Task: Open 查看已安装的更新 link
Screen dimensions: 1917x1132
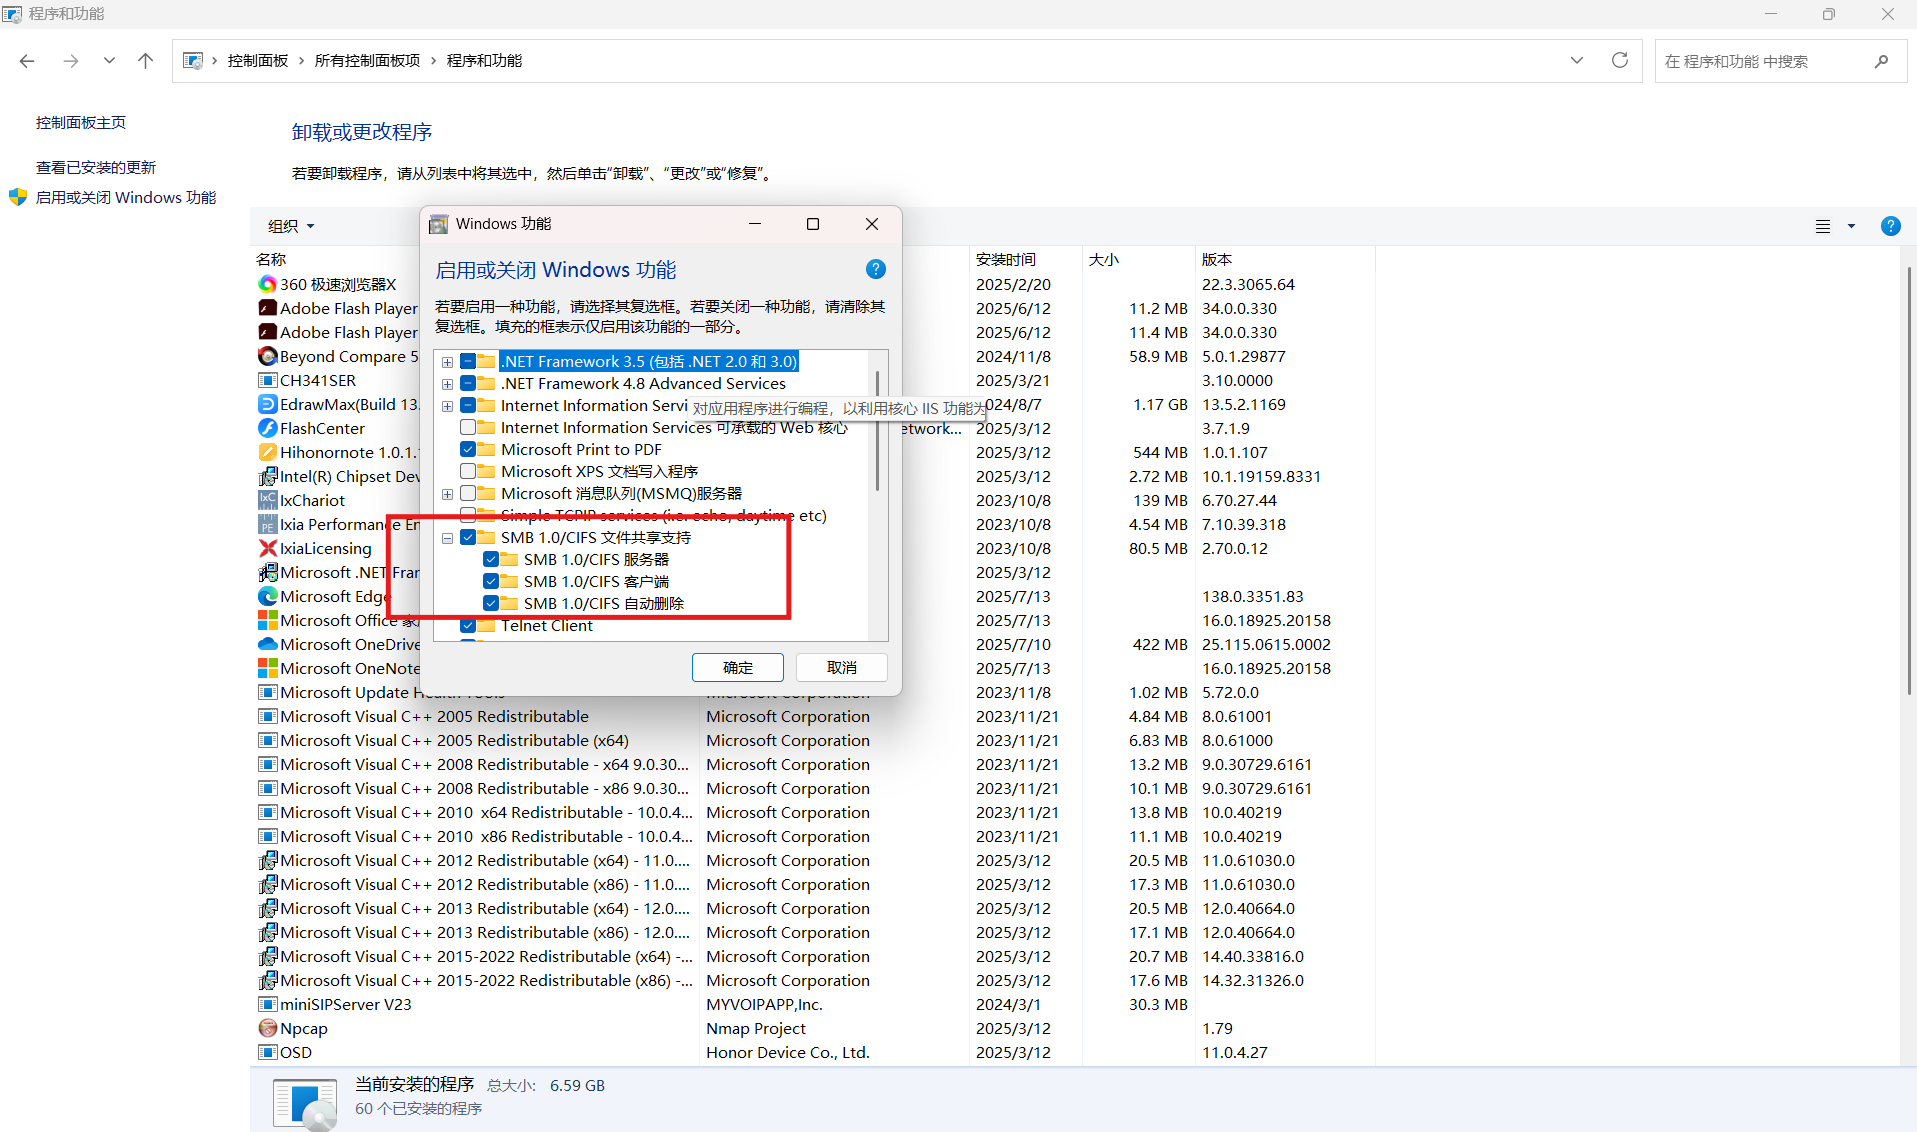Action: (96, 167)
